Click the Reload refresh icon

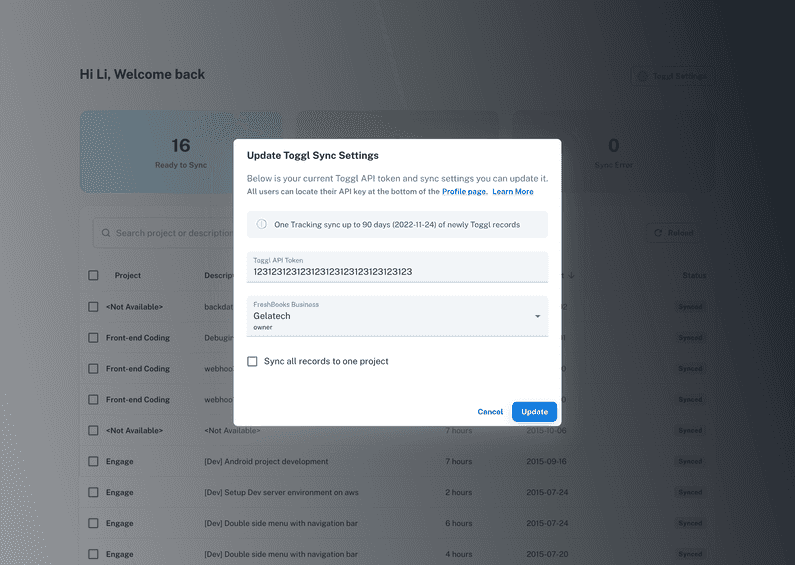(x=658, y=233)
